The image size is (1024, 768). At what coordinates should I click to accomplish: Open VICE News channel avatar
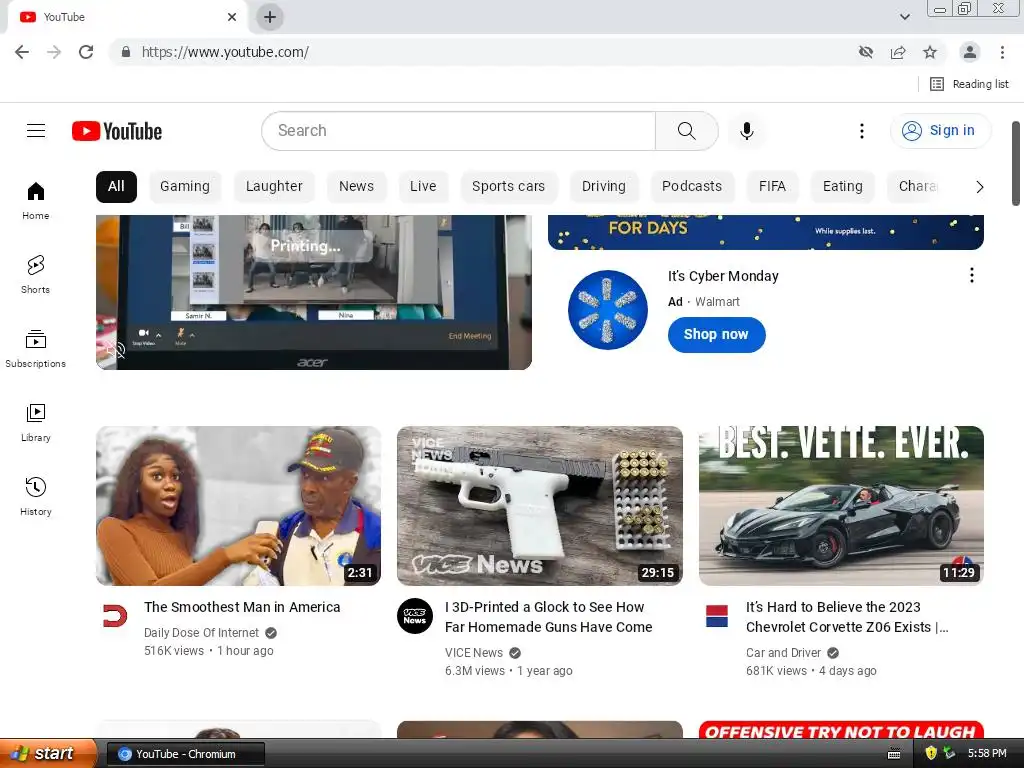415,616
